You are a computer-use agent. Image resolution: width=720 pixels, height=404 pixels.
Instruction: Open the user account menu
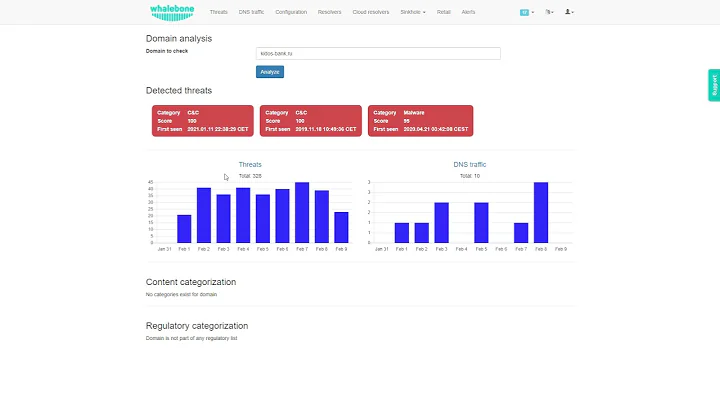(x=569, y=12)
